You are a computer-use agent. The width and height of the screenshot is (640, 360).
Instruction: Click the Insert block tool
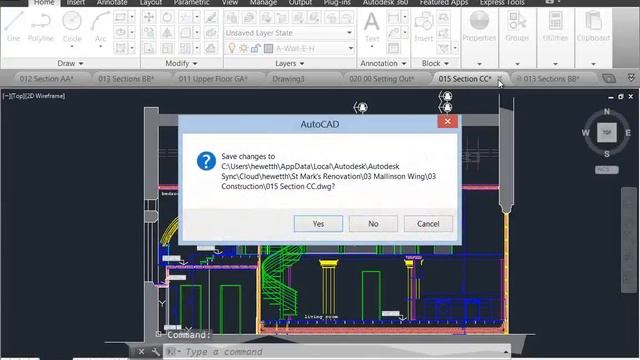[x=424, y=27]
